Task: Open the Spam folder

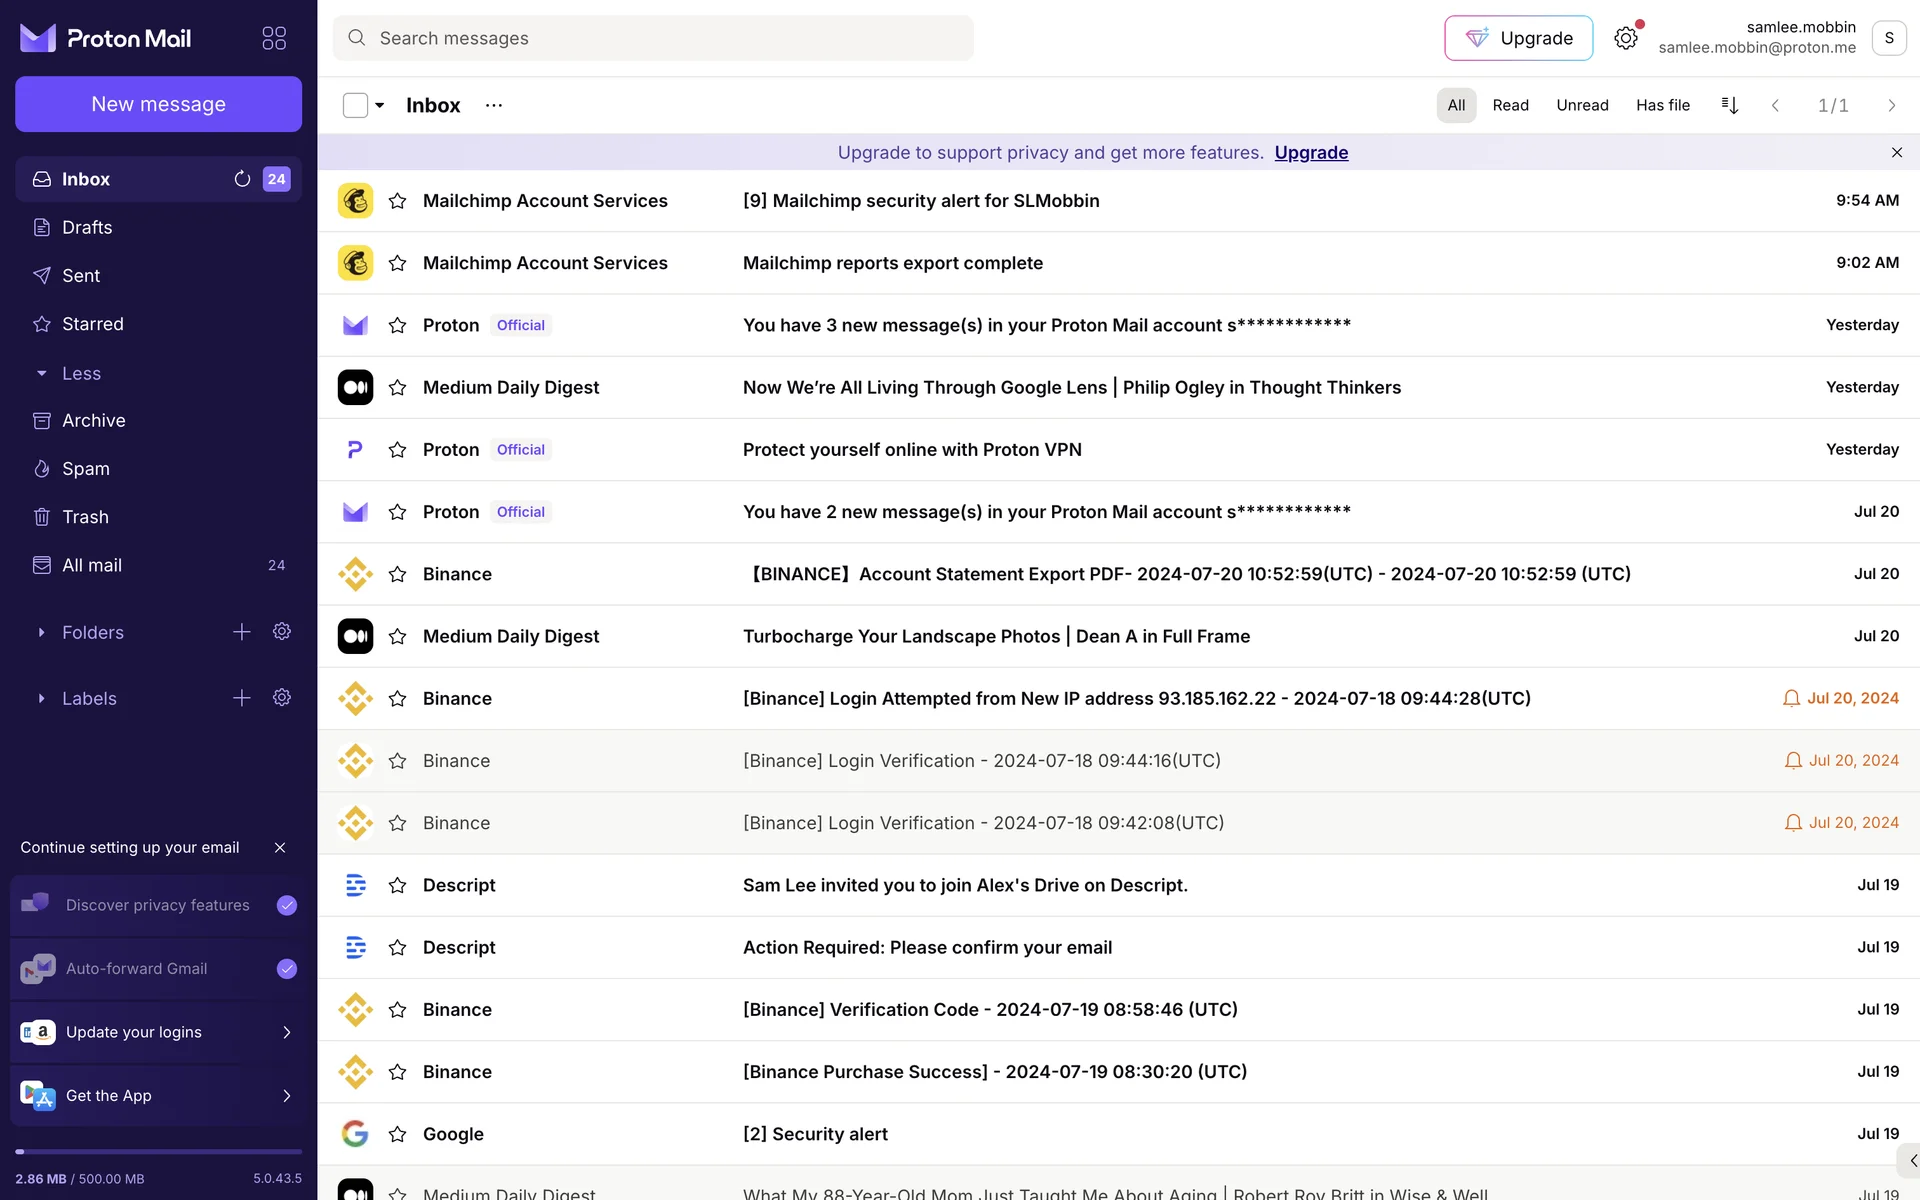Action: pos(86,469)
